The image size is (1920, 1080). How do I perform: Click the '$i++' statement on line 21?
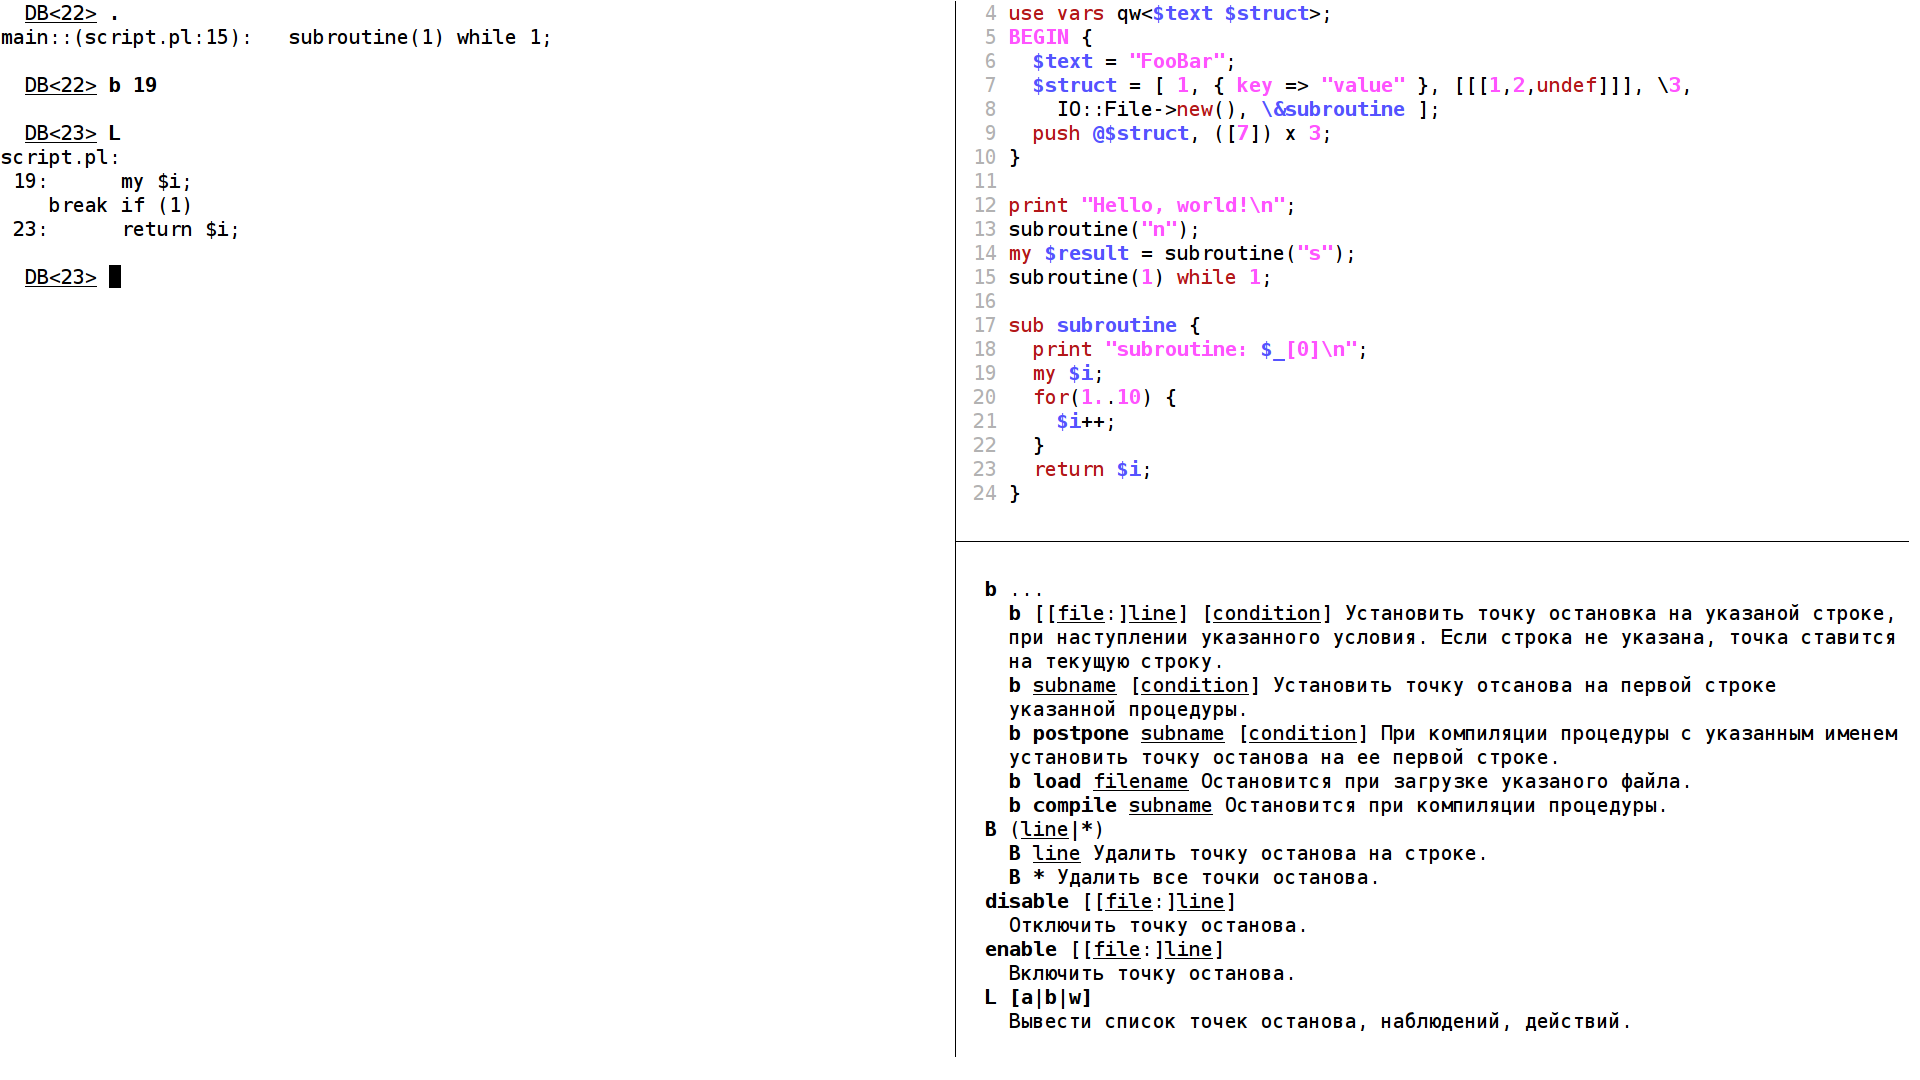tap(1086, 421)
